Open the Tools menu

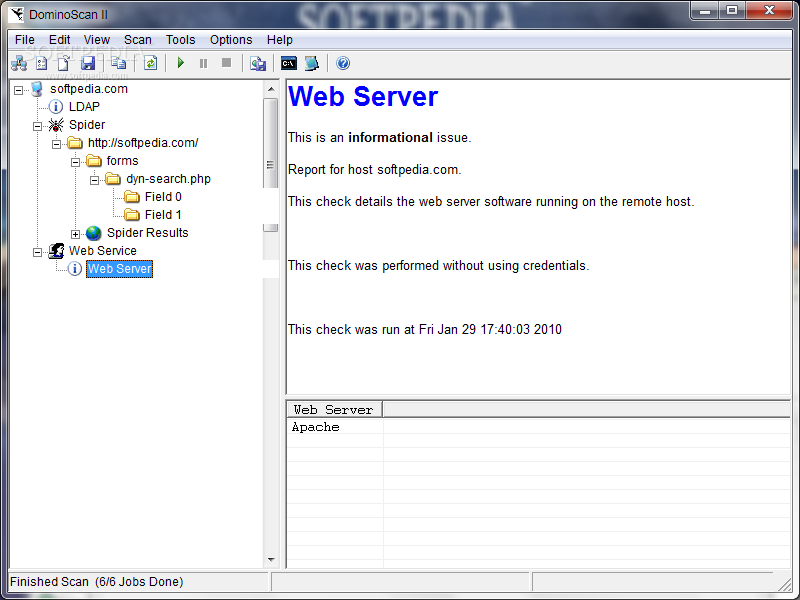pos(181,40)
